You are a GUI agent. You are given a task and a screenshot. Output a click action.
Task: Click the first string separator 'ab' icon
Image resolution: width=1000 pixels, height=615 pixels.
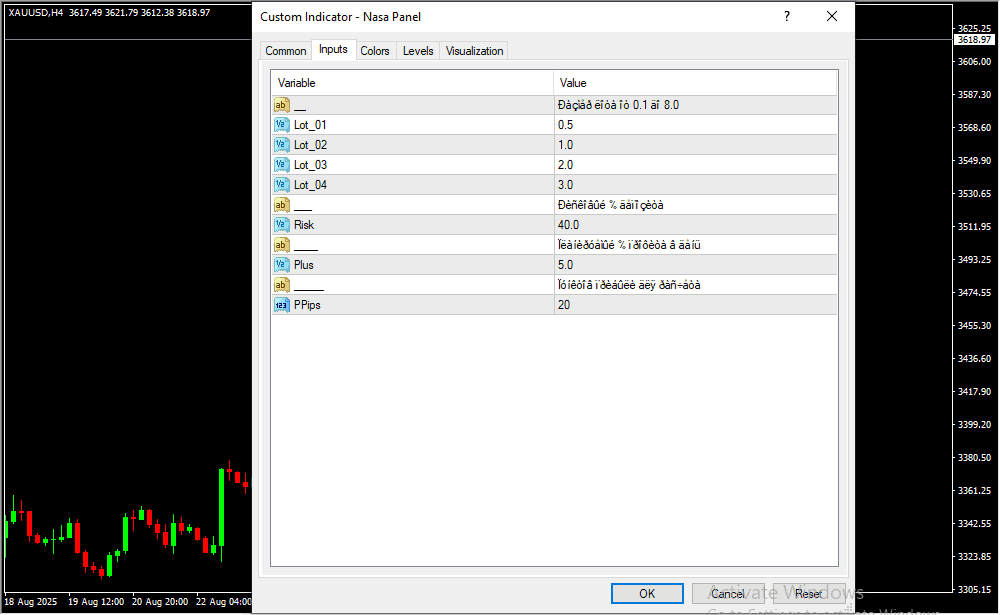(x=281, y=105)
